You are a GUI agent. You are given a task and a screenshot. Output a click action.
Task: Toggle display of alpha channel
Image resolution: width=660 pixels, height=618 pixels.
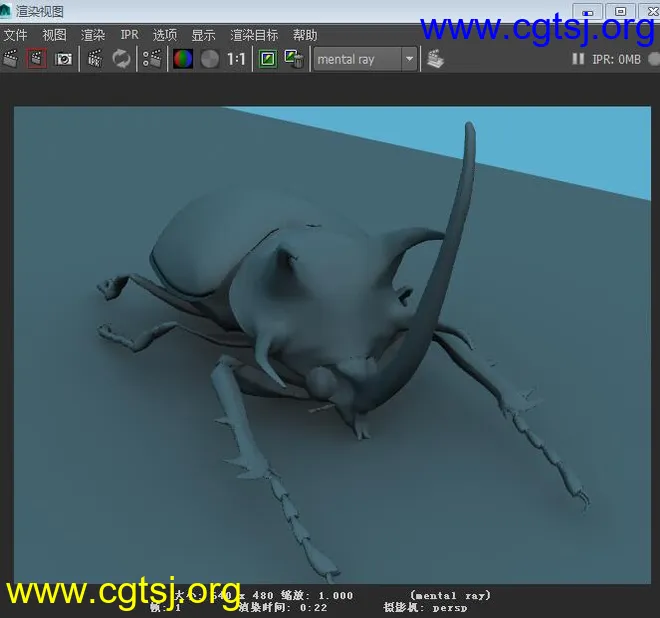(209, 59)
